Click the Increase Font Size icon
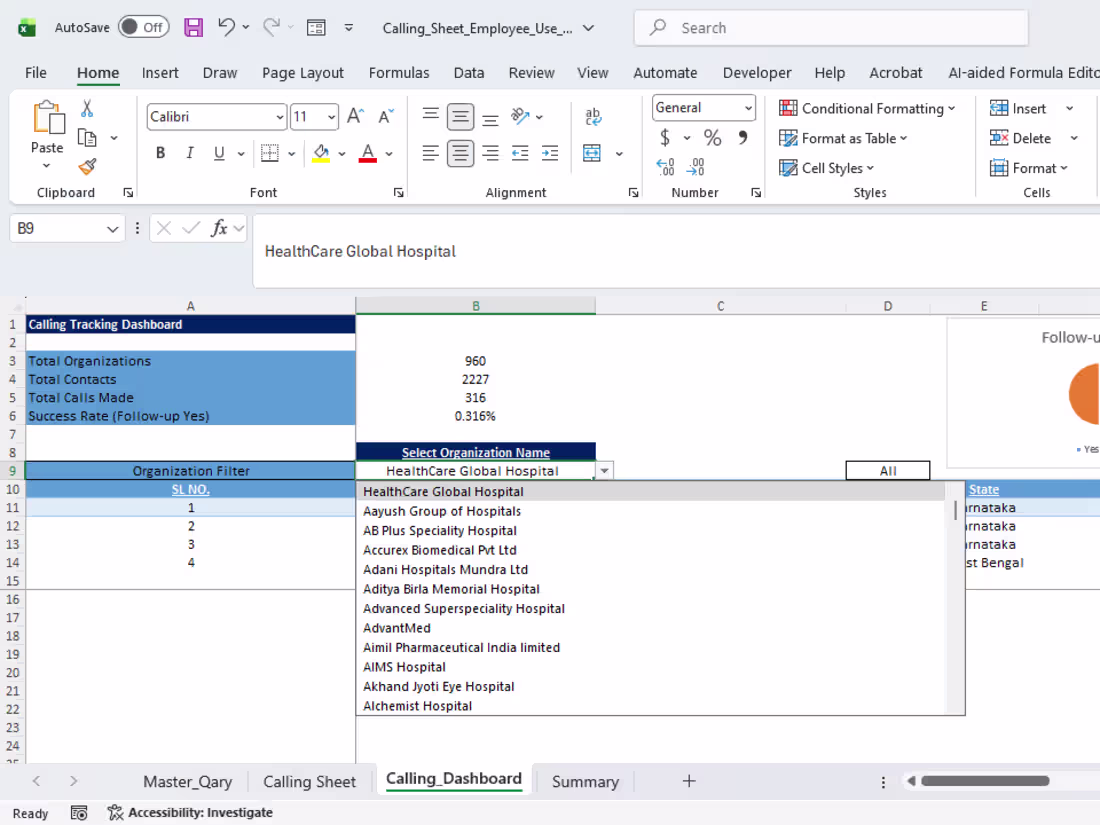1100x825 pixels. (355, 117)
